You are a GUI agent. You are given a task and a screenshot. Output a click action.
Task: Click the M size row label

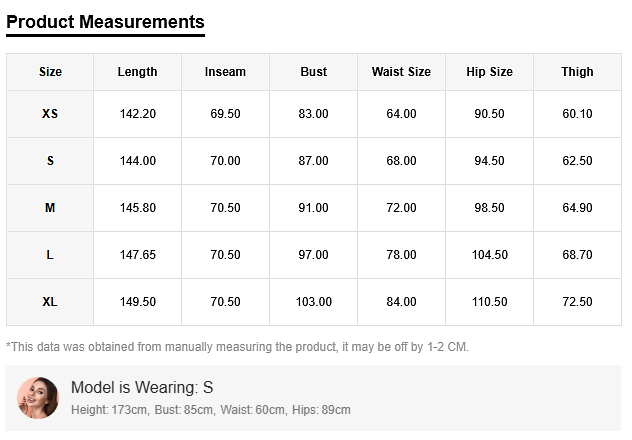(x=50, y=208)
